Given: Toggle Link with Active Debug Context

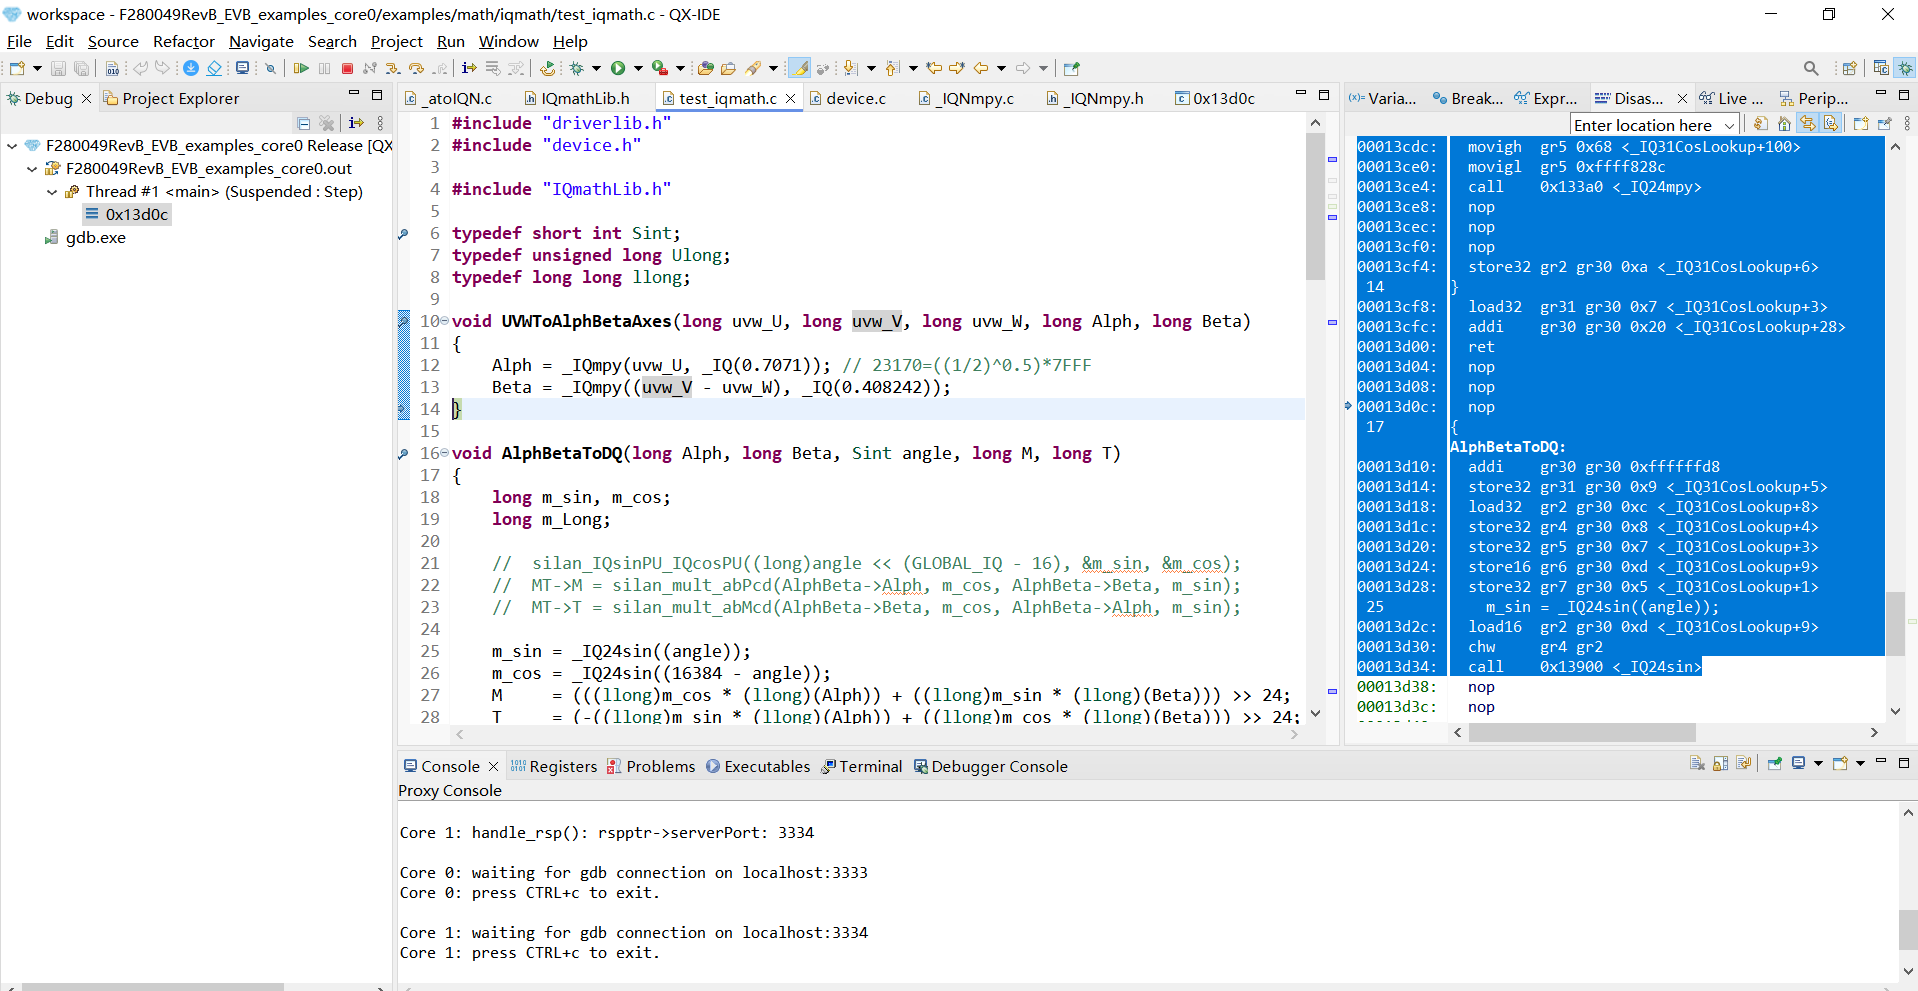Looking at the screenshot, I should (x=1808, y=124).
